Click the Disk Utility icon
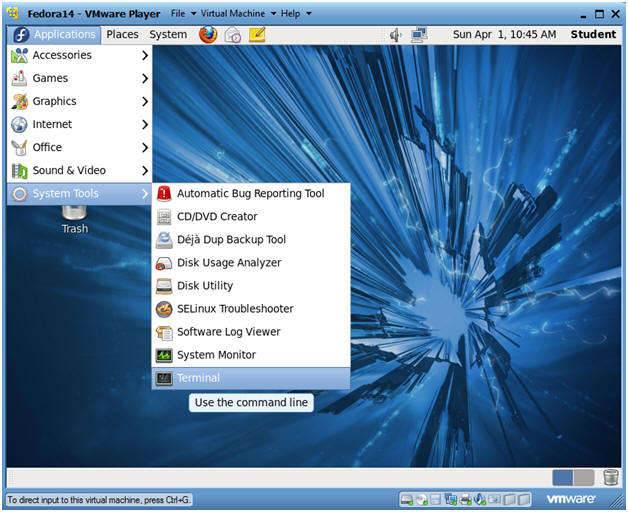Image resolution: width=628 pixels, height=512 pixels. click(164, 286)
